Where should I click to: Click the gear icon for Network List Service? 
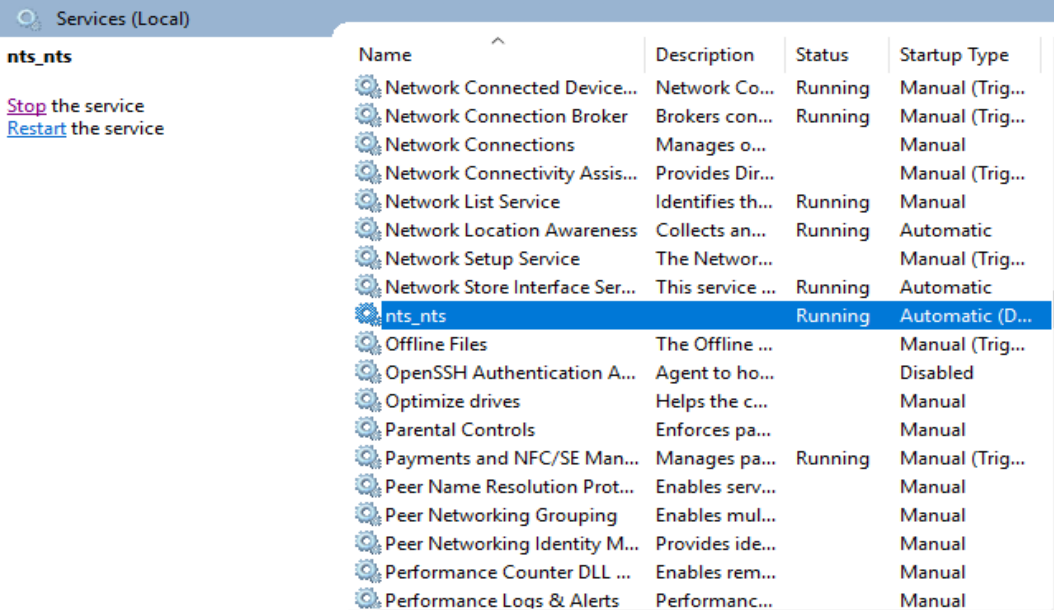368,202
